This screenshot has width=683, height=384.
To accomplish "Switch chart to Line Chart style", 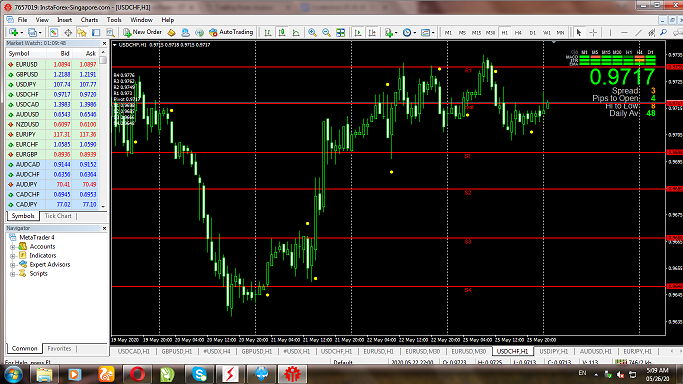I will (x=296, y=33).
